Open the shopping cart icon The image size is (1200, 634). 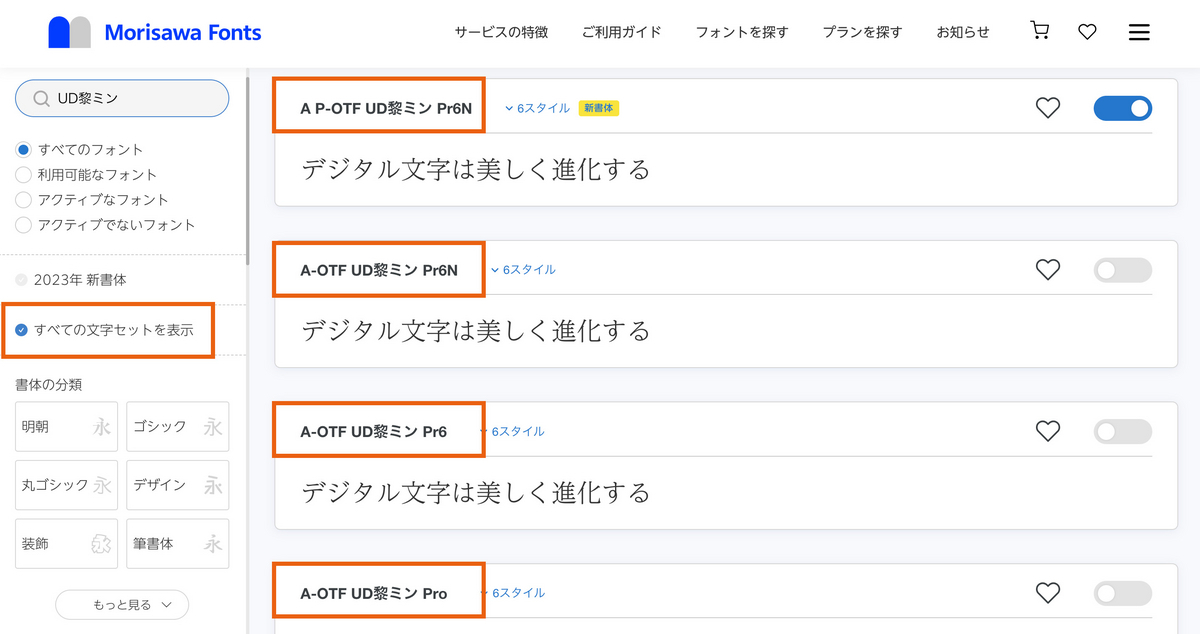pyautogui.click(x=1040, y=31)
